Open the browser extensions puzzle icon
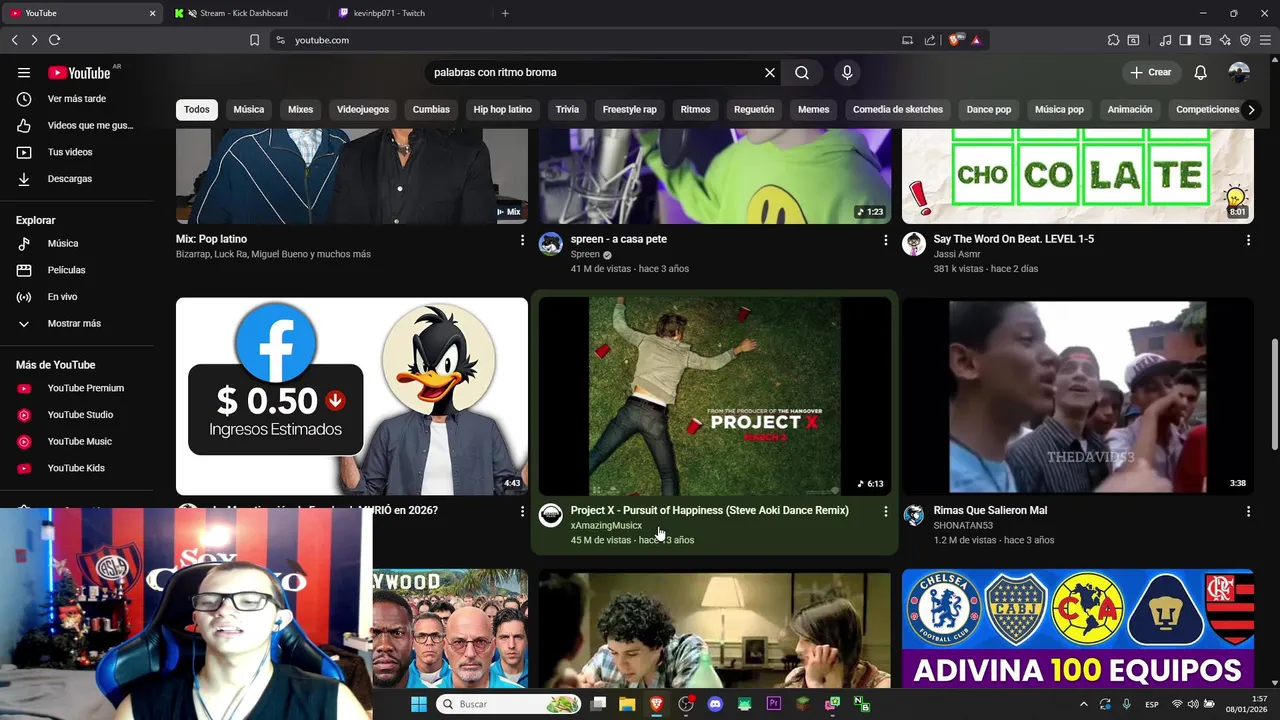The image size is (1280, 720). [1113, 40]
